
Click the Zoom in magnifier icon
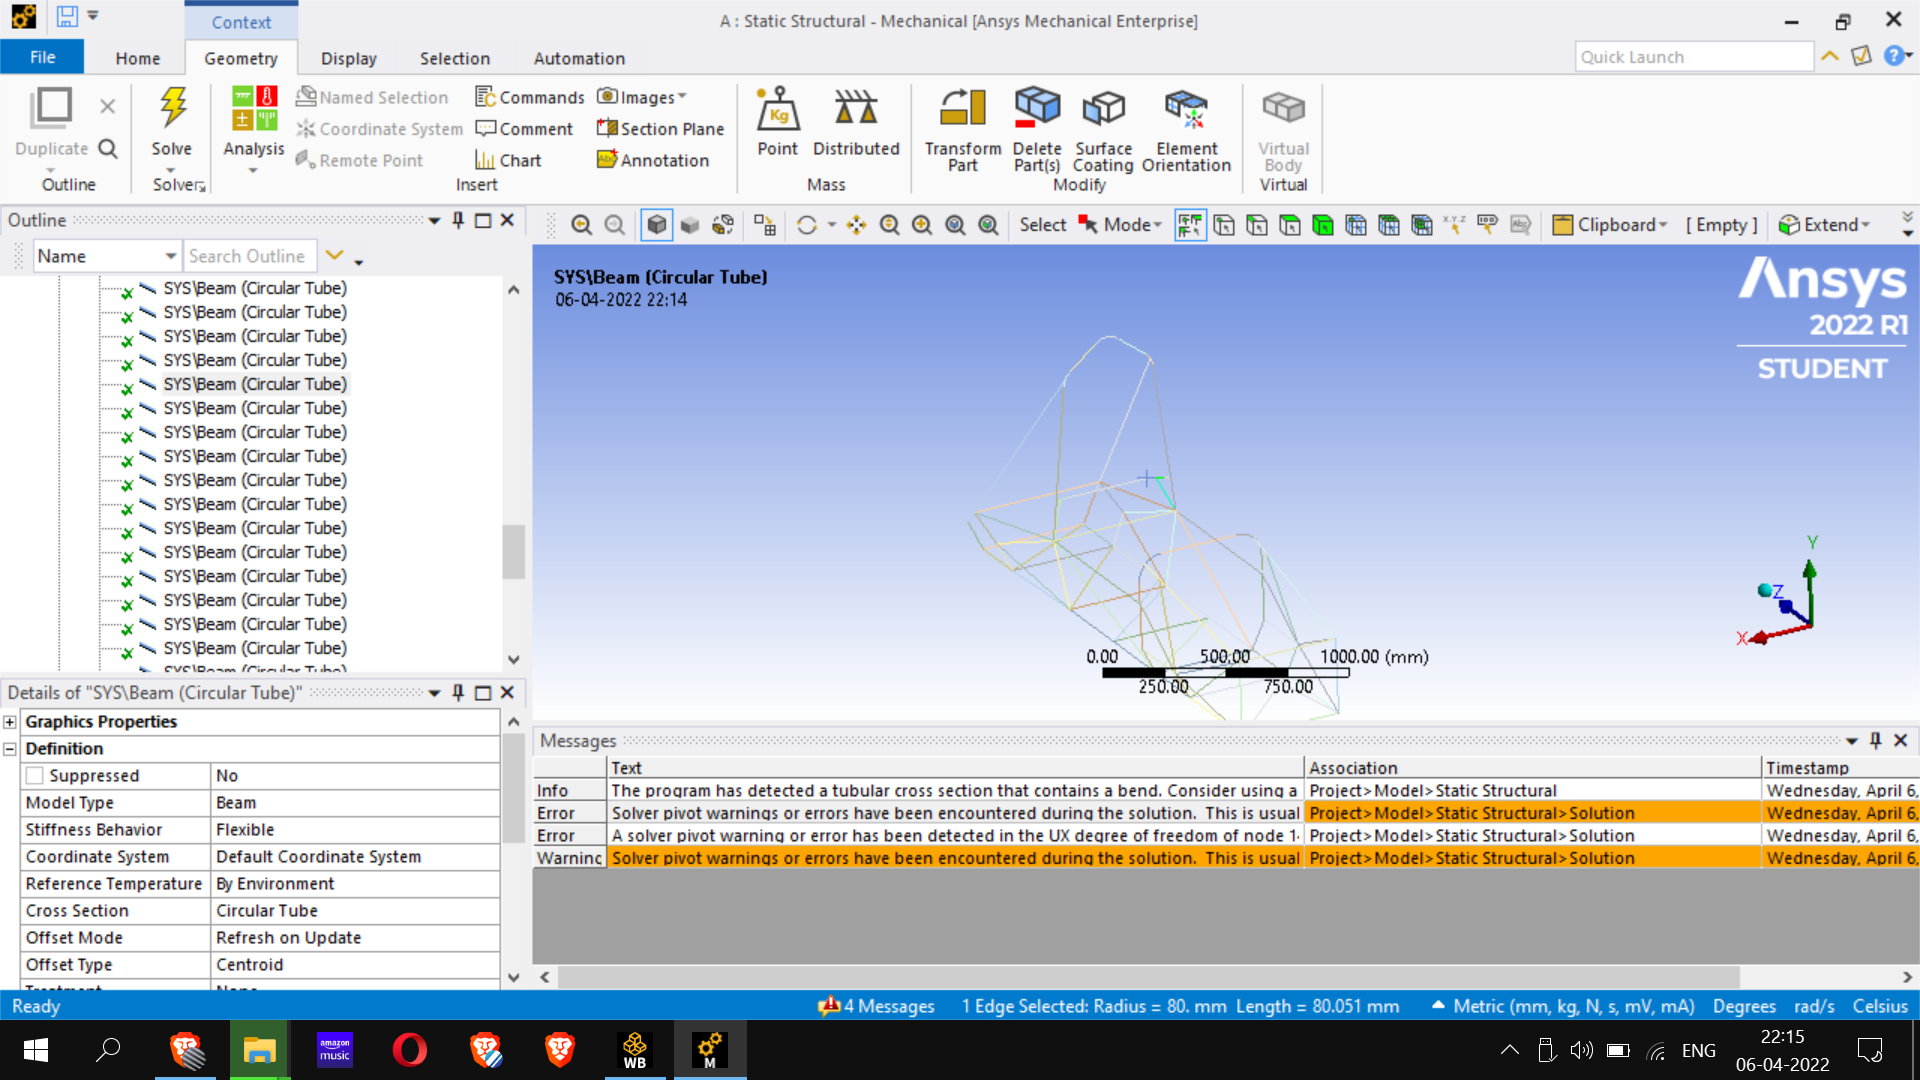click(x=922, y=225)
